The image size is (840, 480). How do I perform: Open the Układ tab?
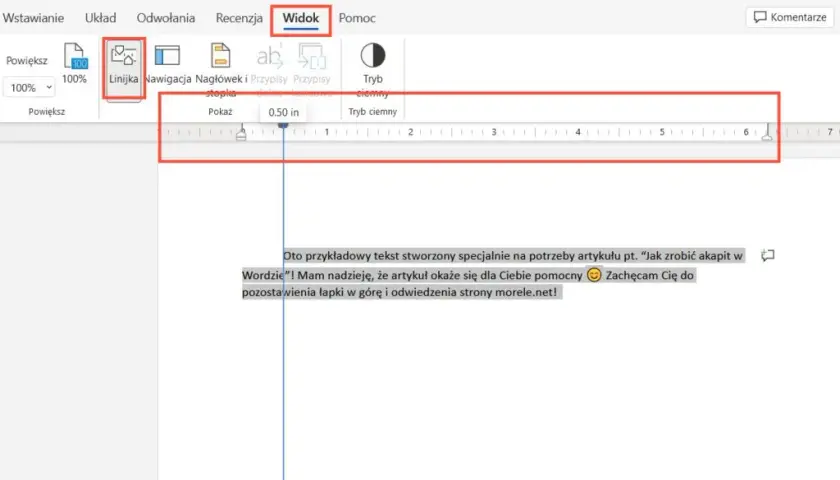coord(100,18)
